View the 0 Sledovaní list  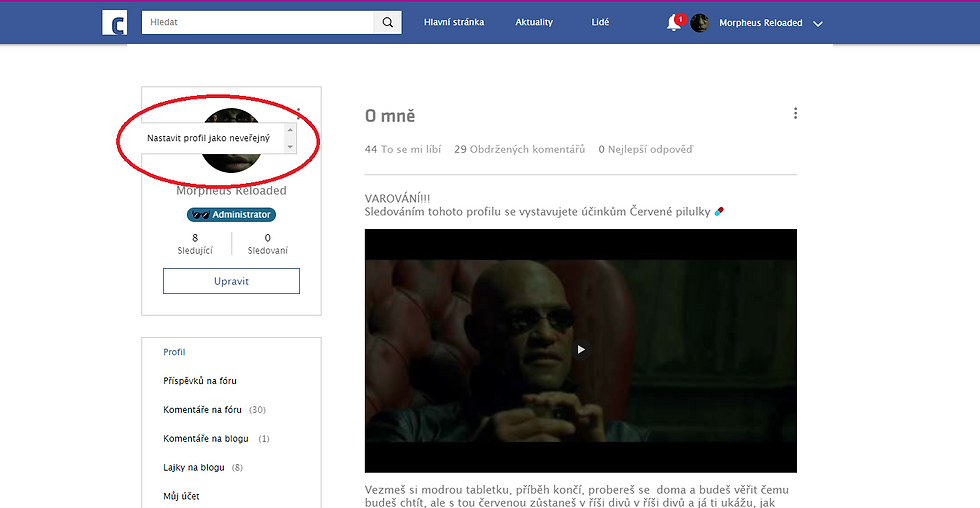click(x=268, y=244)
